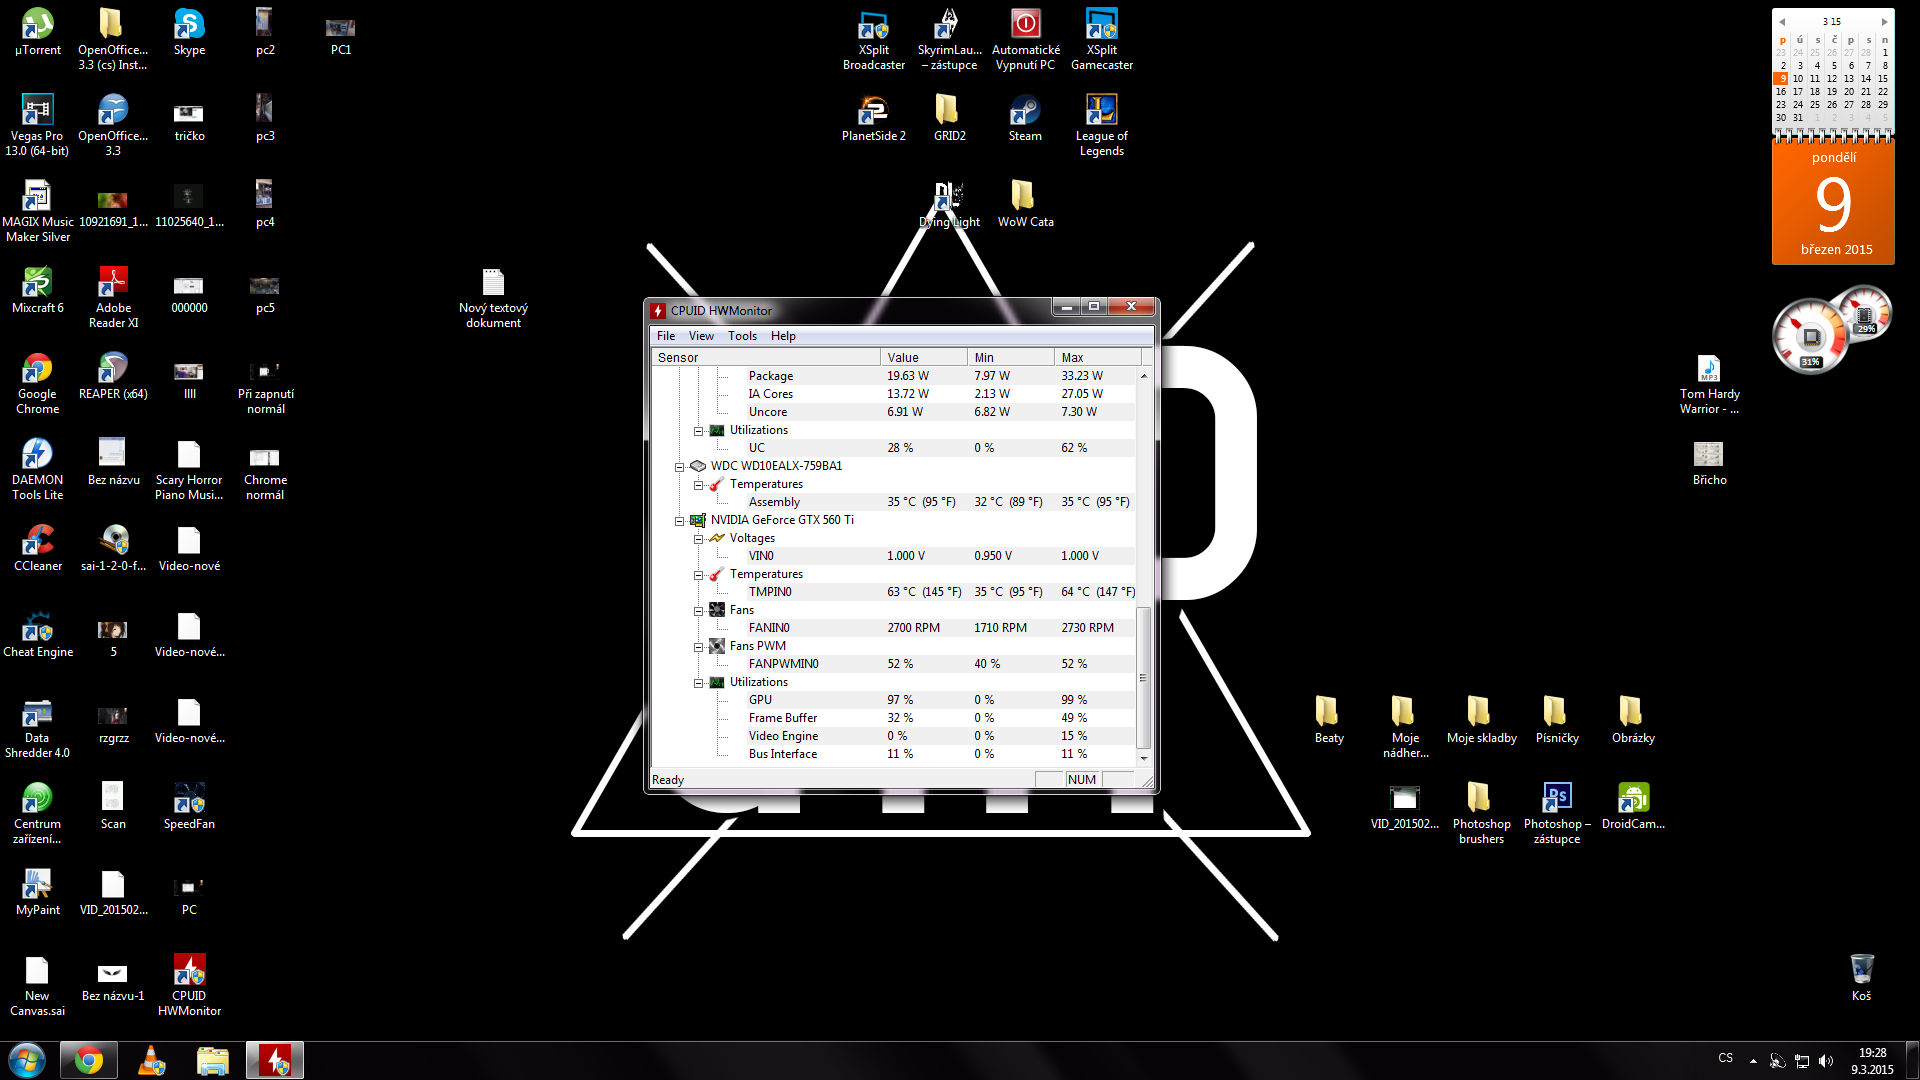
Task: Select the Skype desktop icon
Action: coord(189,31)
